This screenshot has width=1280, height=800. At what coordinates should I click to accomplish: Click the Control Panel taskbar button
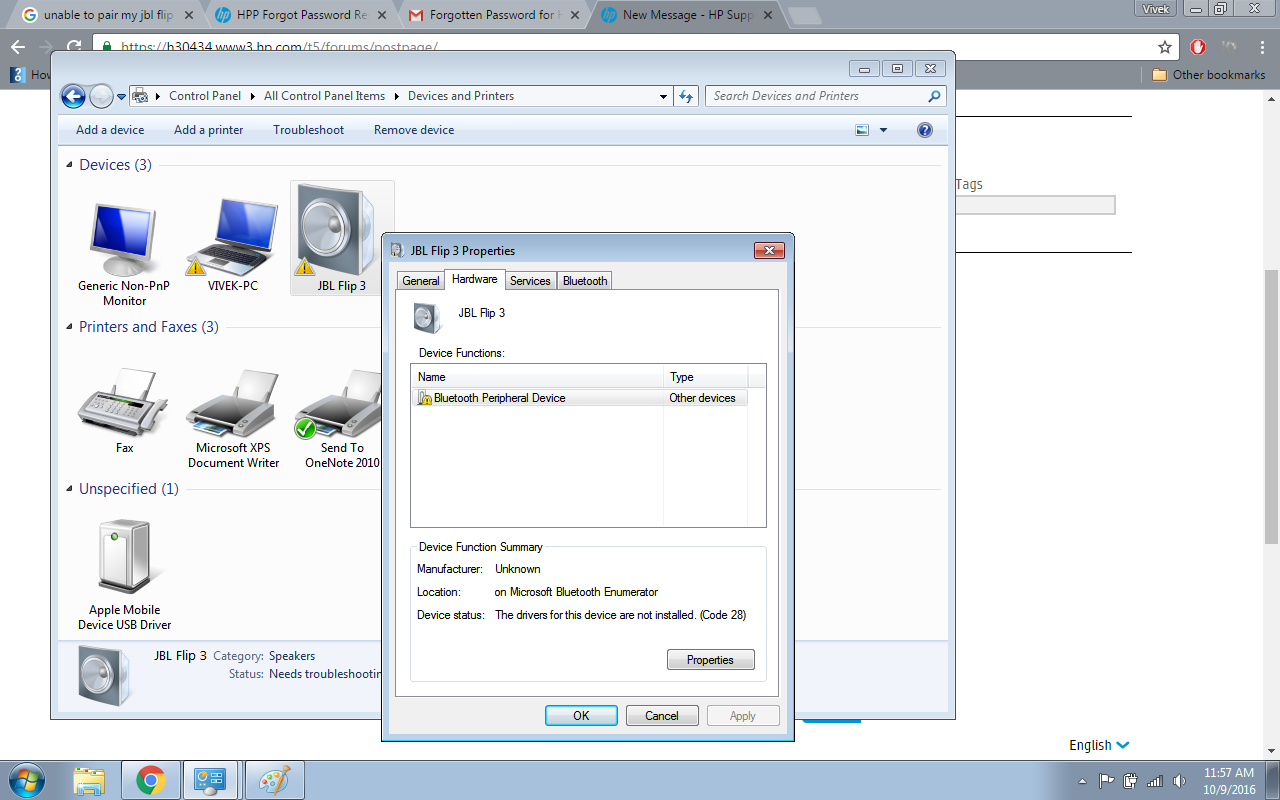coord(212,780)
